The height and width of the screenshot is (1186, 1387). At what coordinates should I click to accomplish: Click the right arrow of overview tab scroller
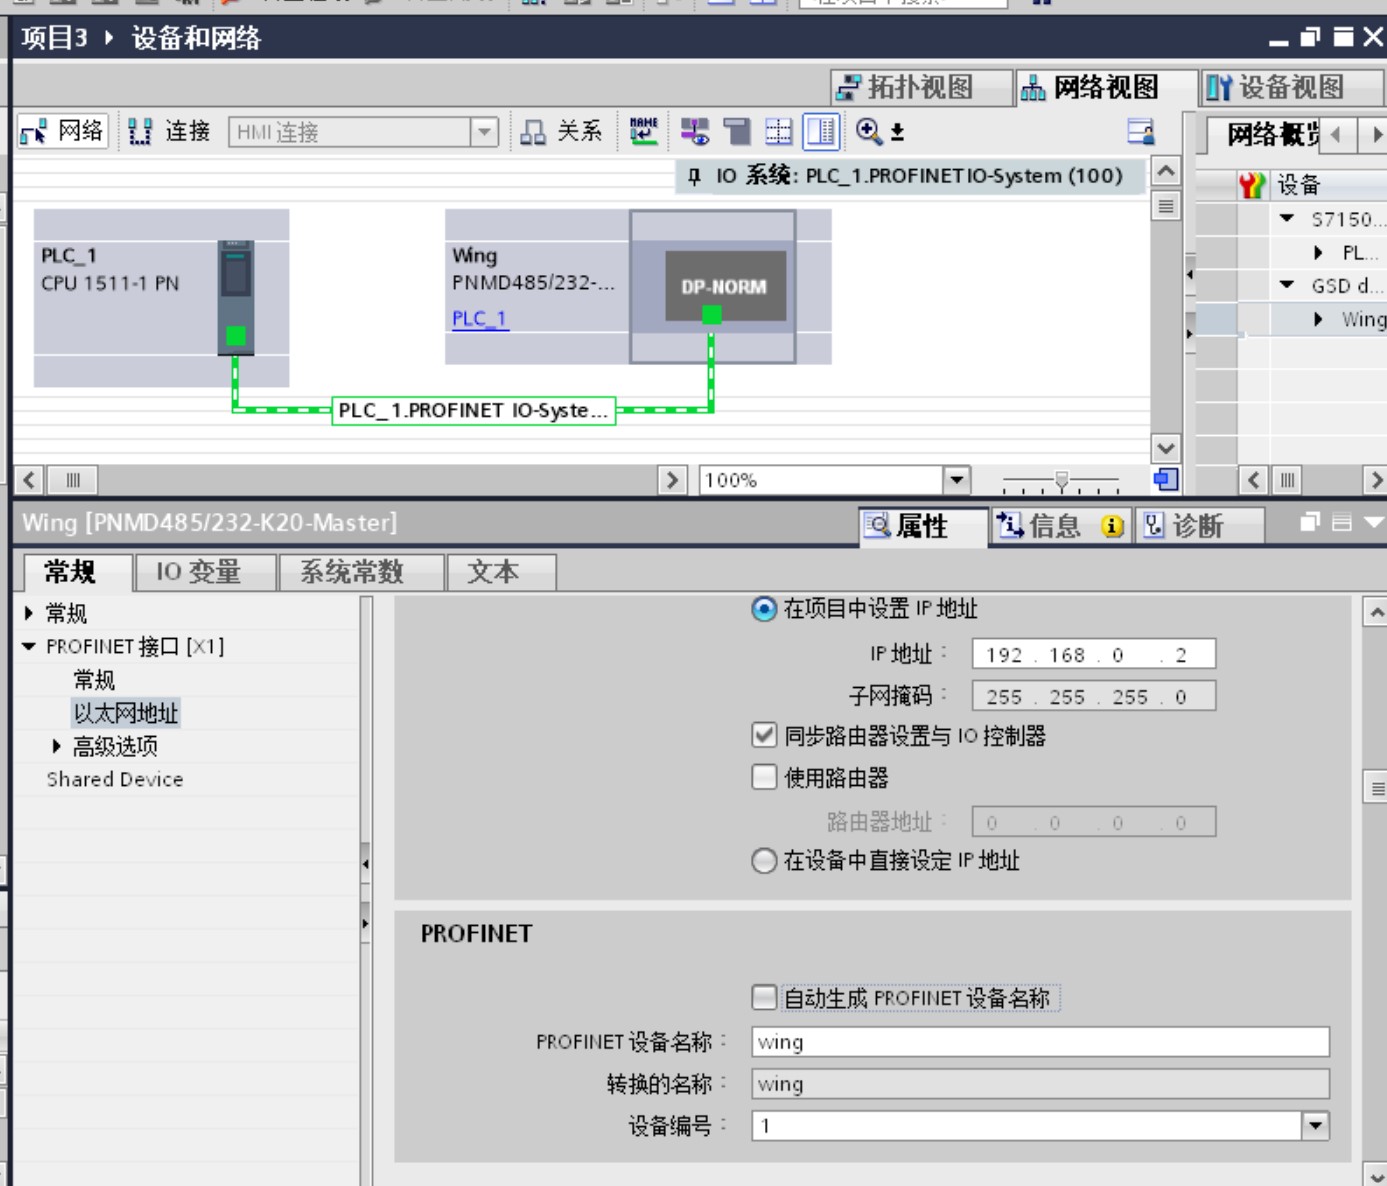tap(1376, 135)
